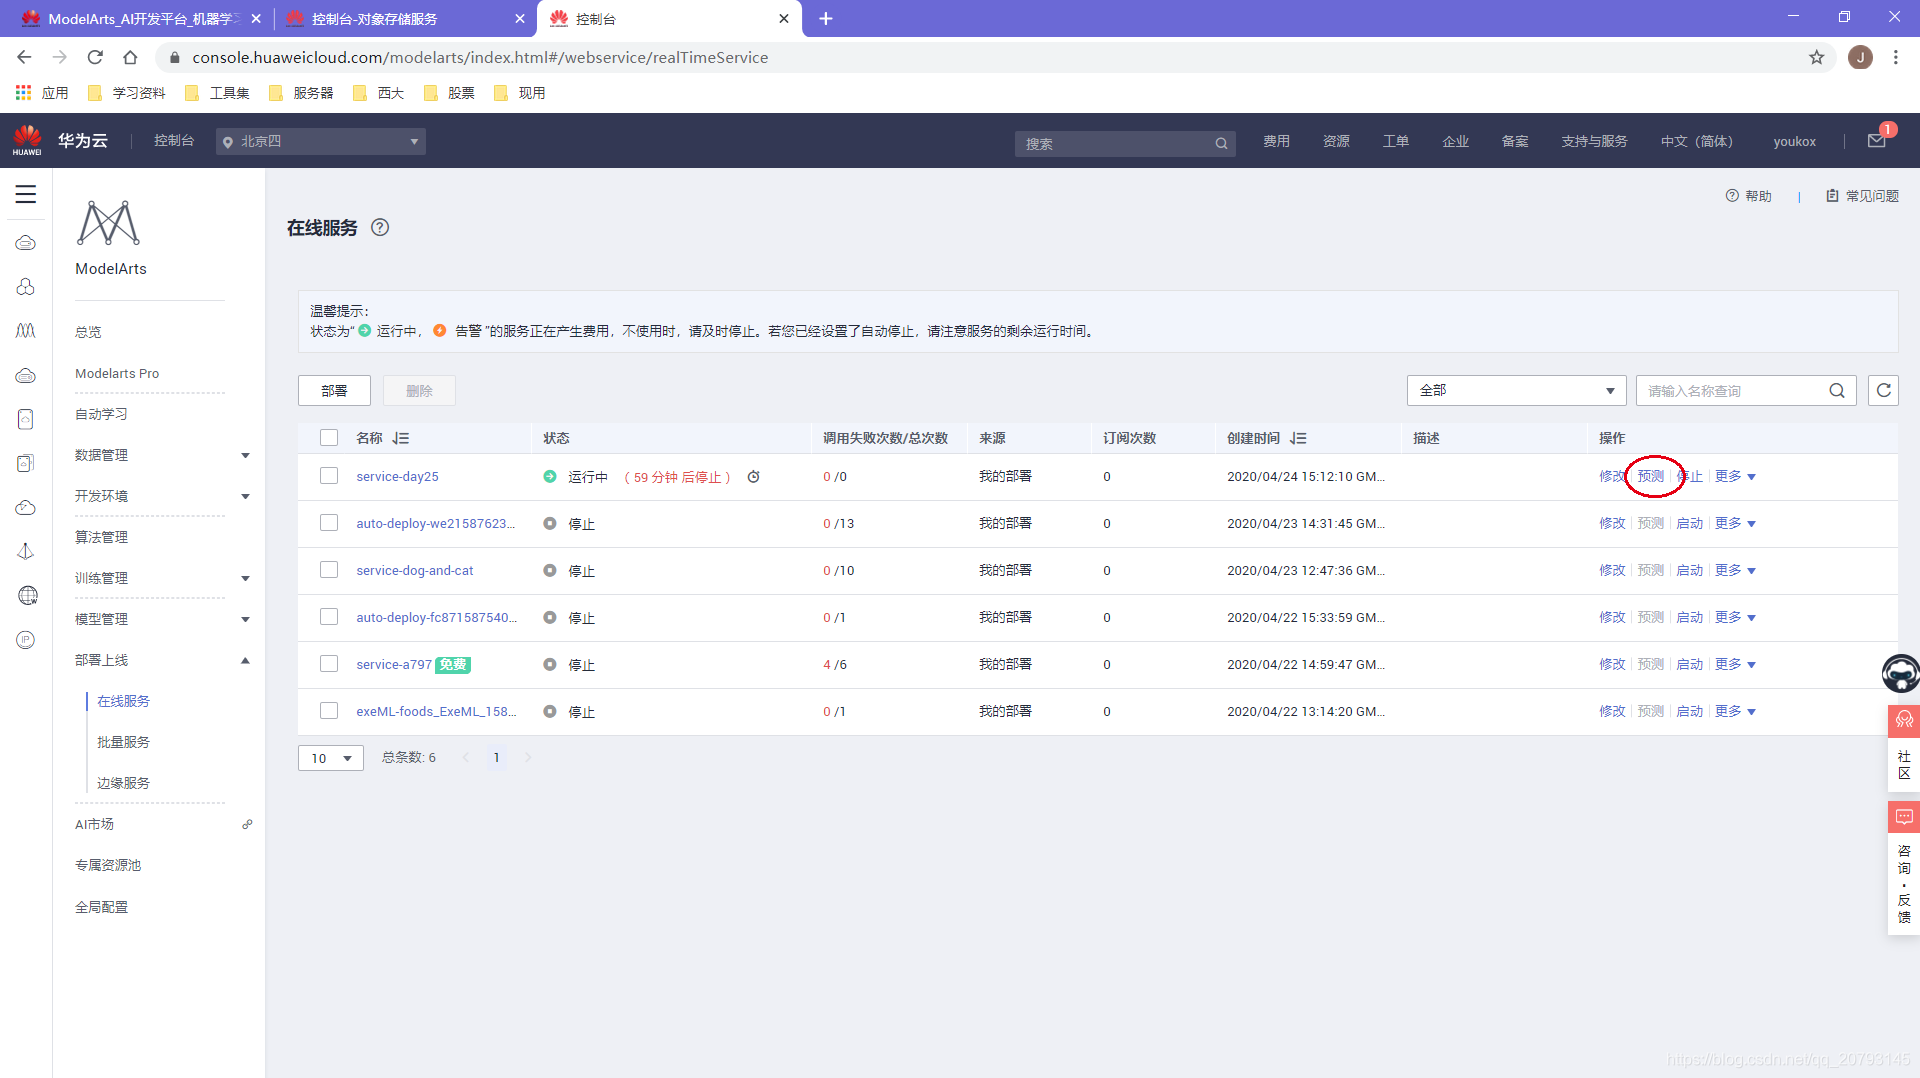This screenshot has height=1078, width=1920.
Task: Click the globe icon in the icon rail
Action: tap(28, 596)
